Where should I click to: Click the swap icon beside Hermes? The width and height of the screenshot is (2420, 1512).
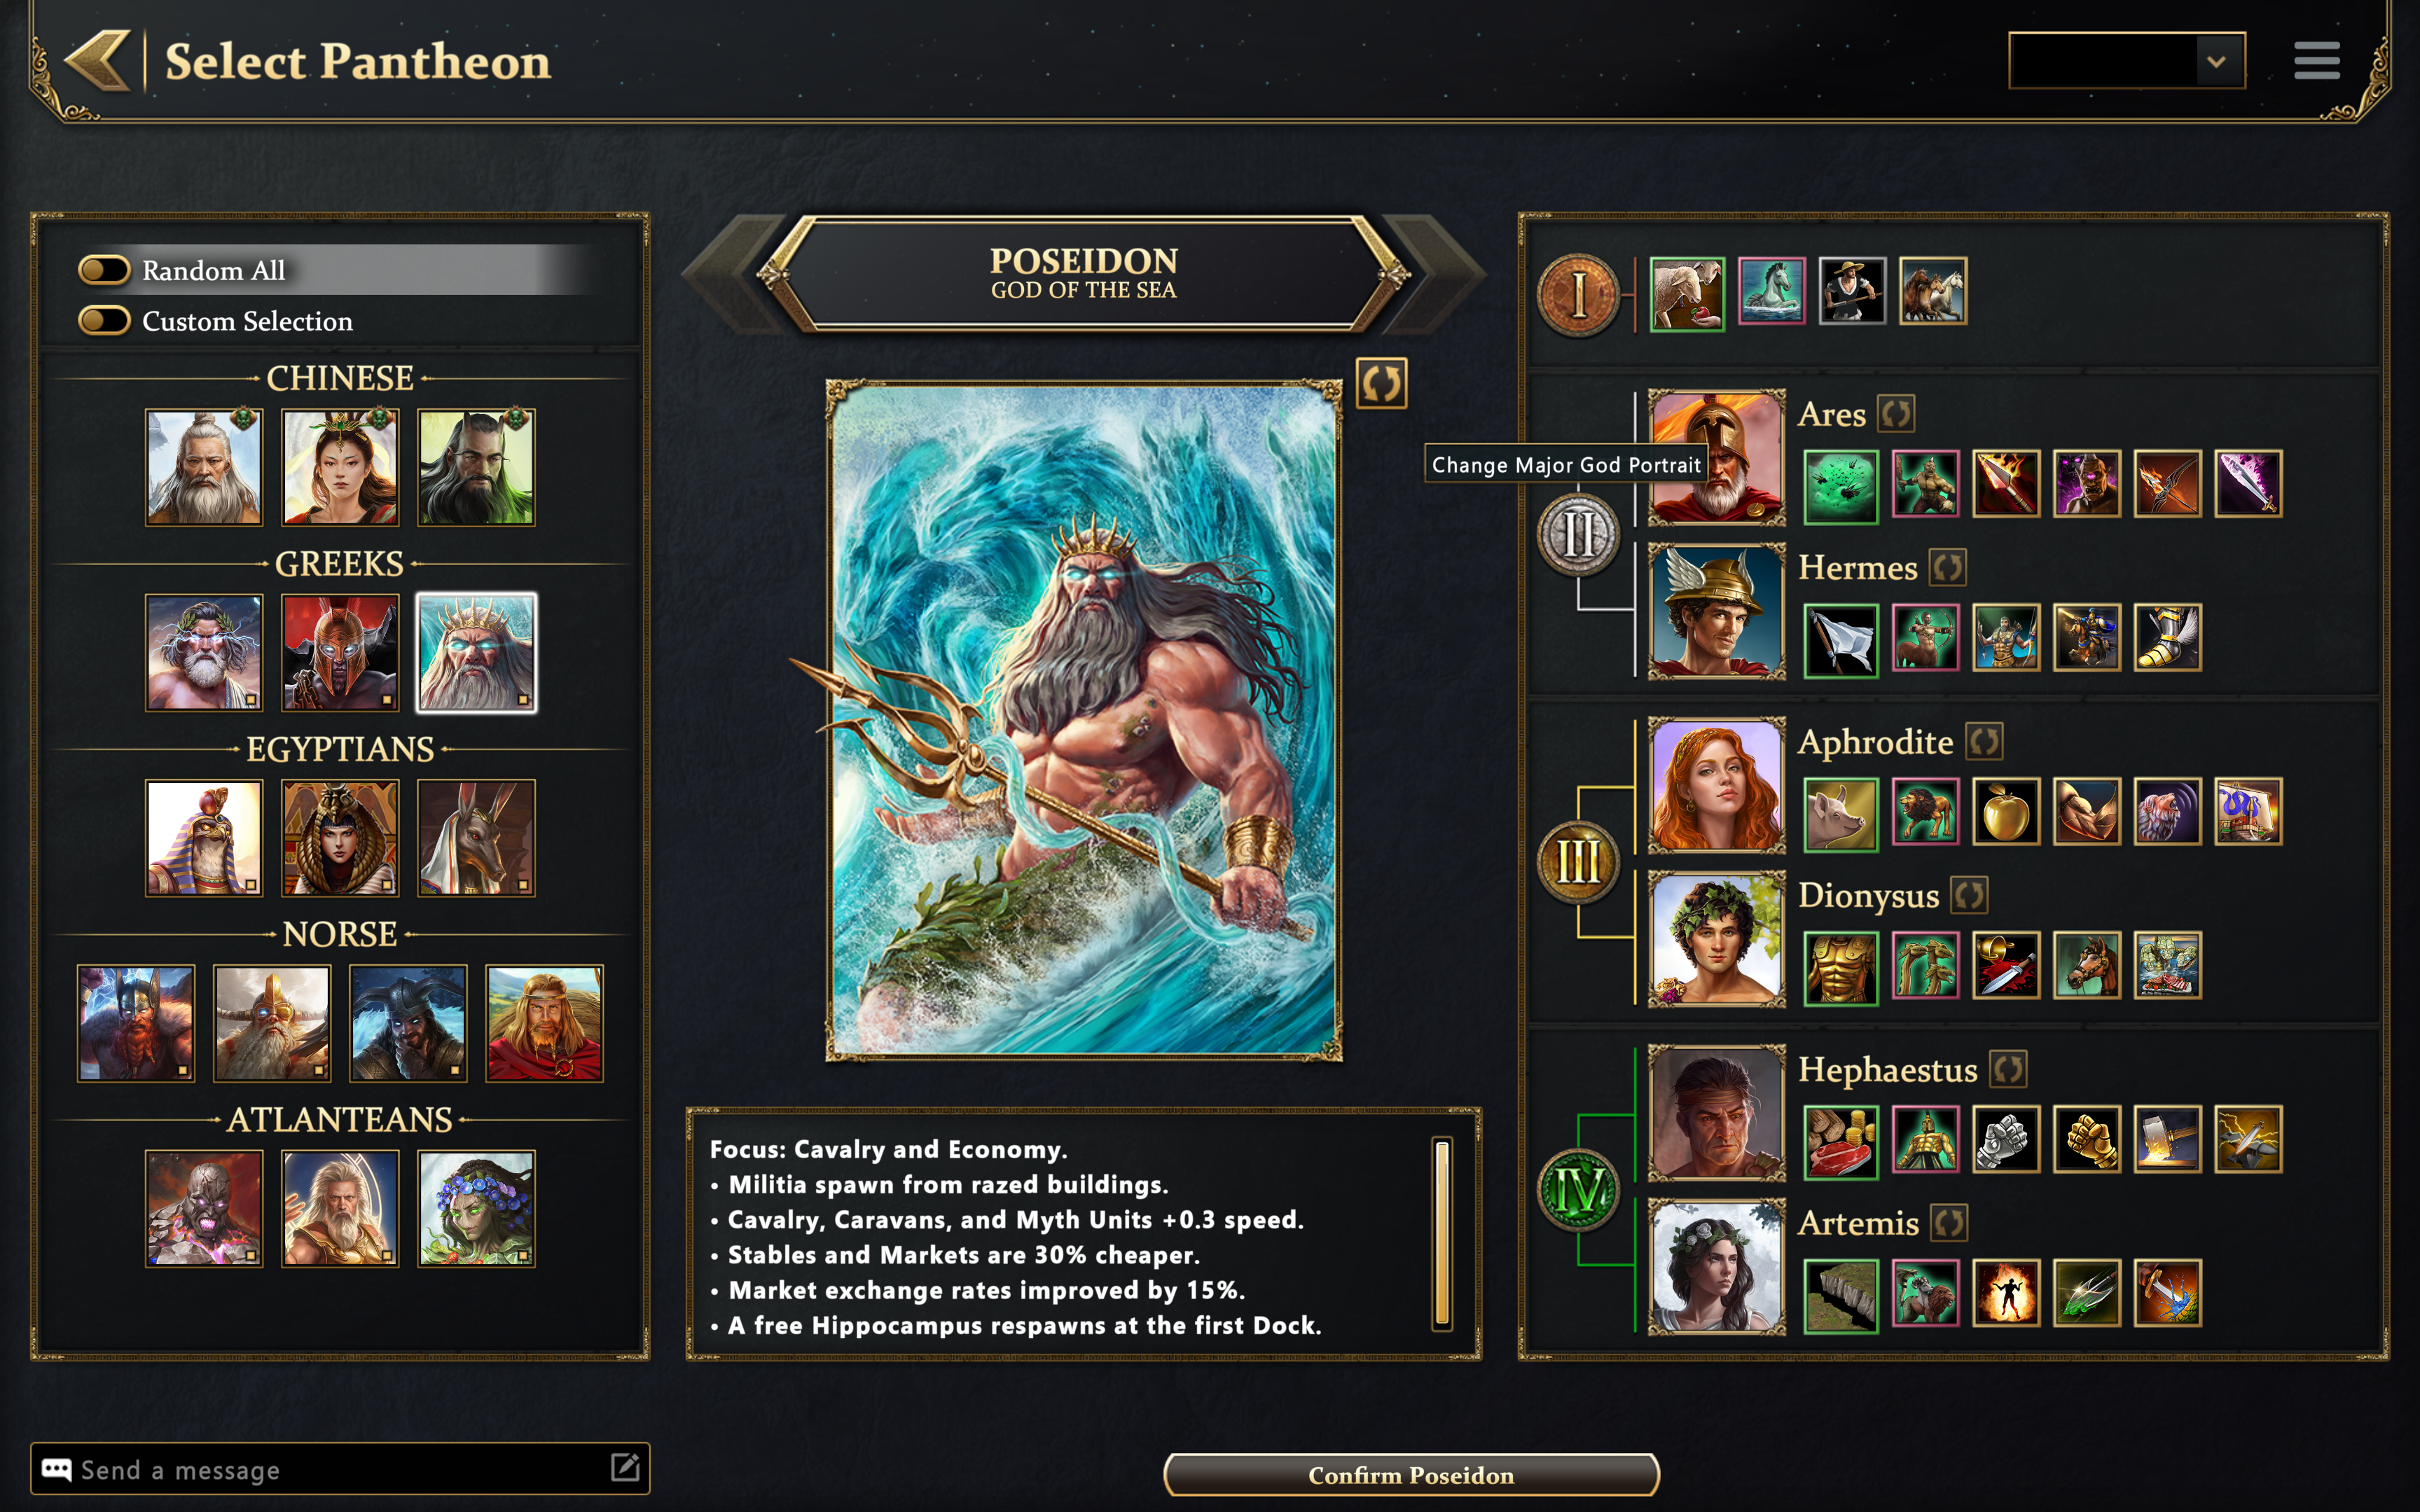(x=1947, y=567)
